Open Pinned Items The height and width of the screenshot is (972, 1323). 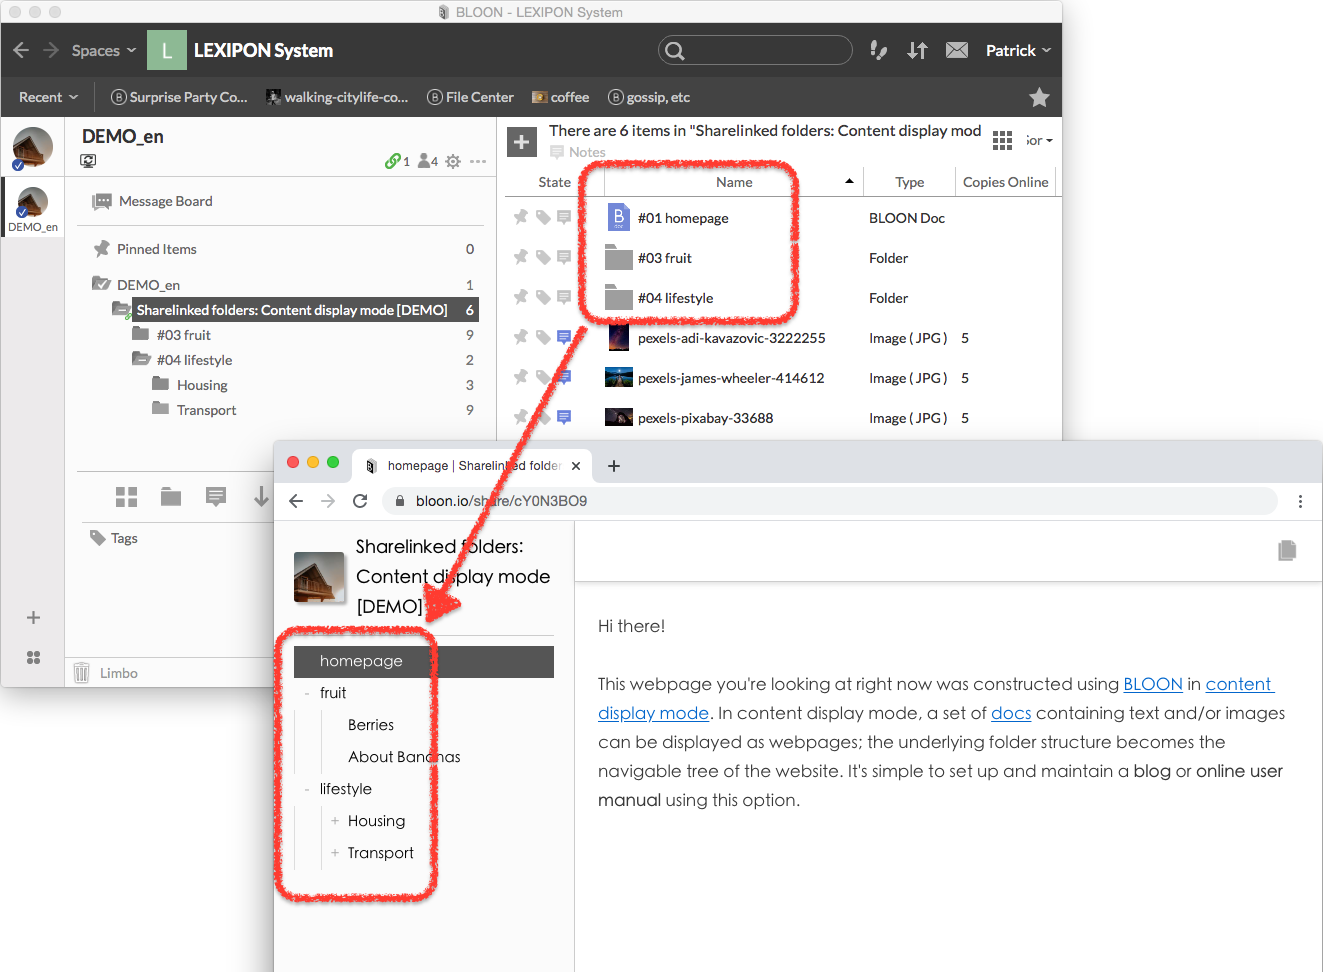coord(145,249)
